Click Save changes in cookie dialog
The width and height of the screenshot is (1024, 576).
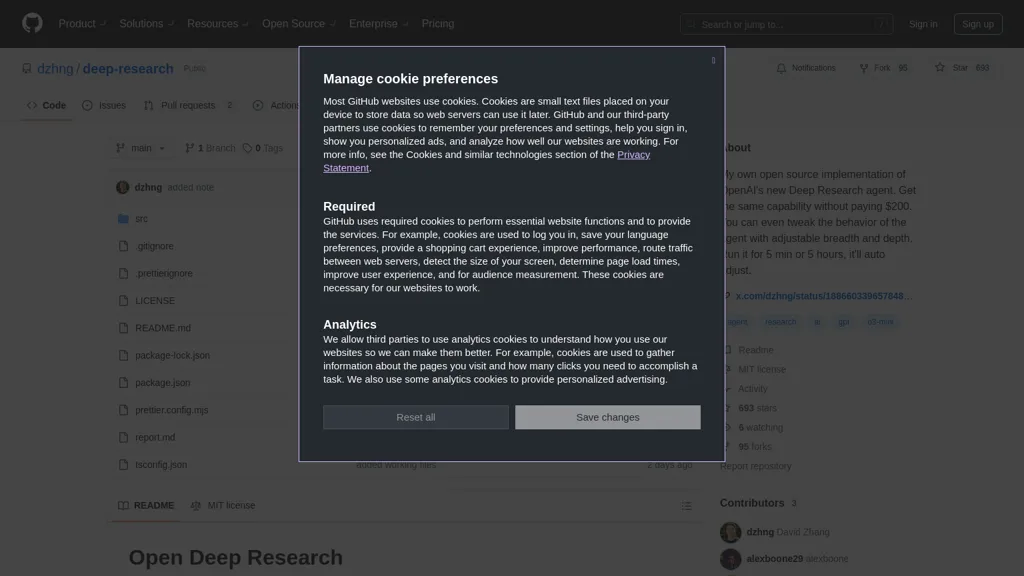click(607, 417)
